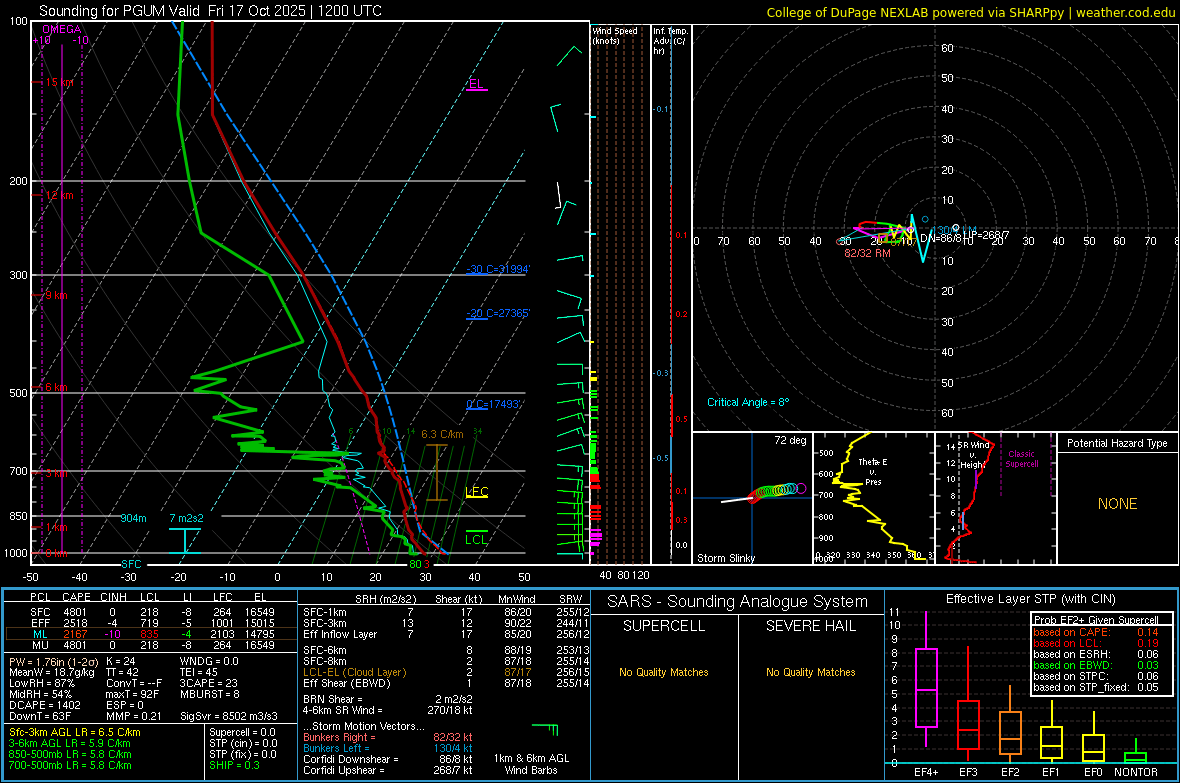Click the 'SRH (m2/s2)' column header

(385, 599)
